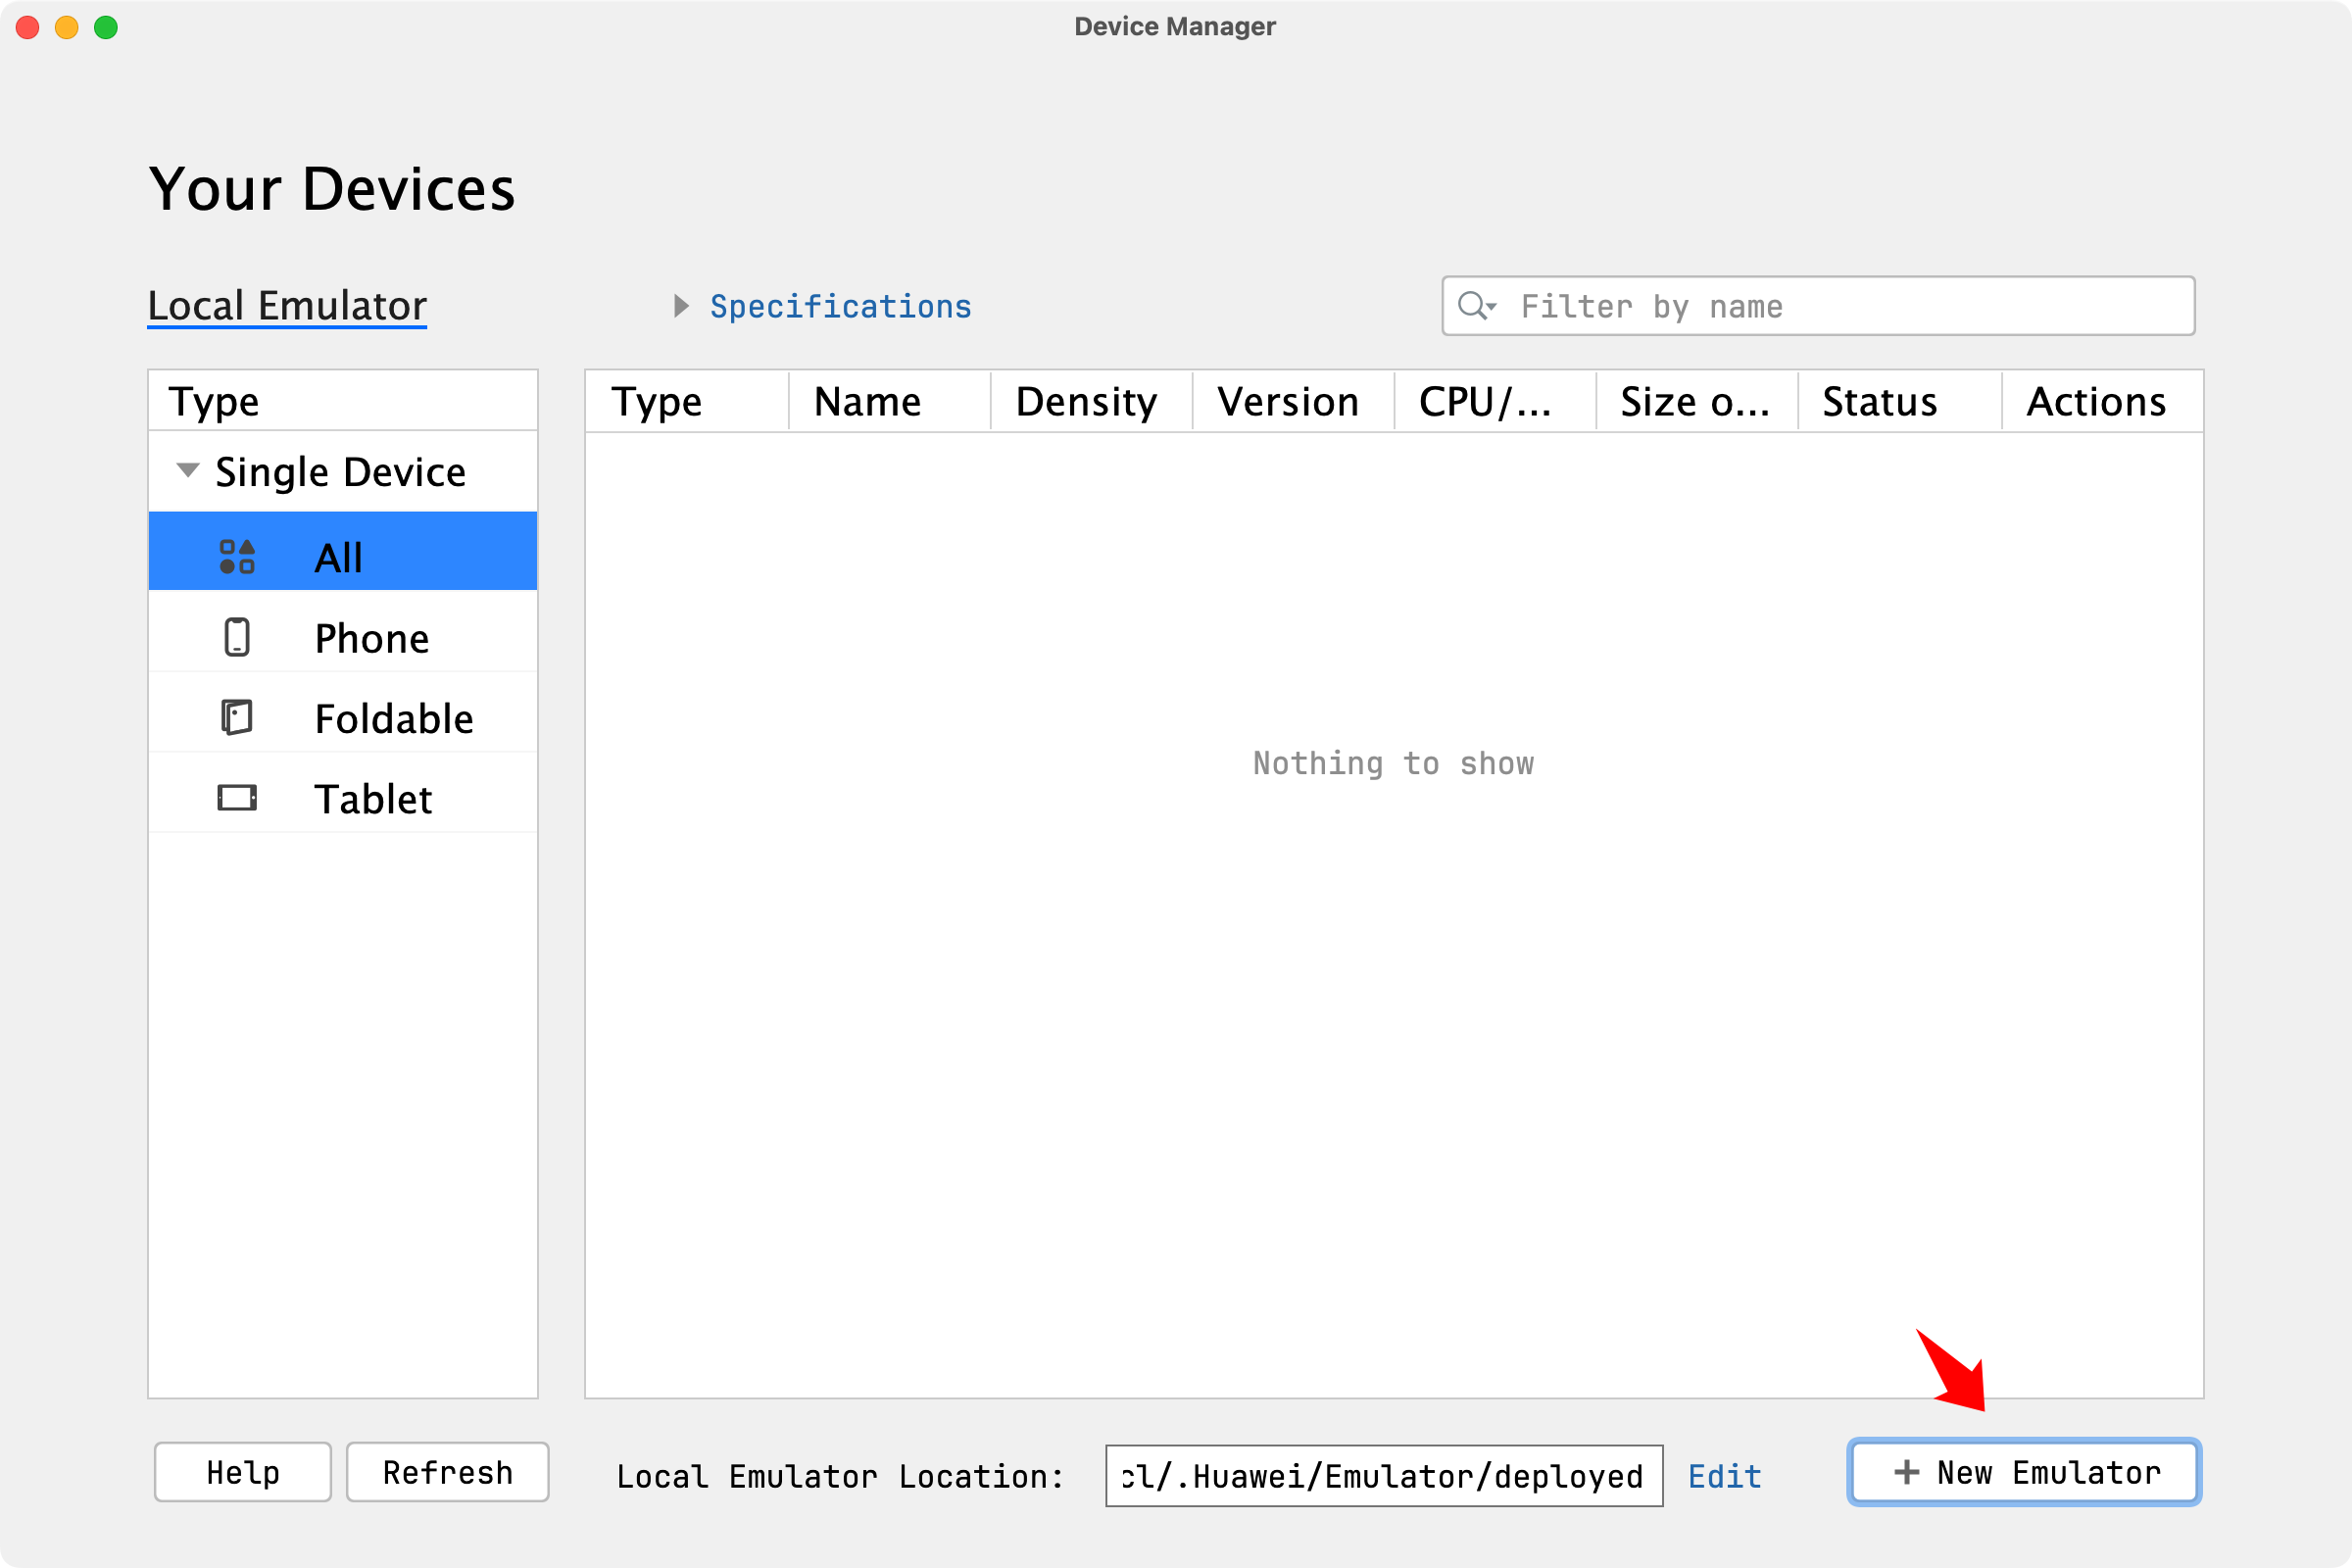
Task: Expand the Single Device tree node
Action: pos(185,469)
